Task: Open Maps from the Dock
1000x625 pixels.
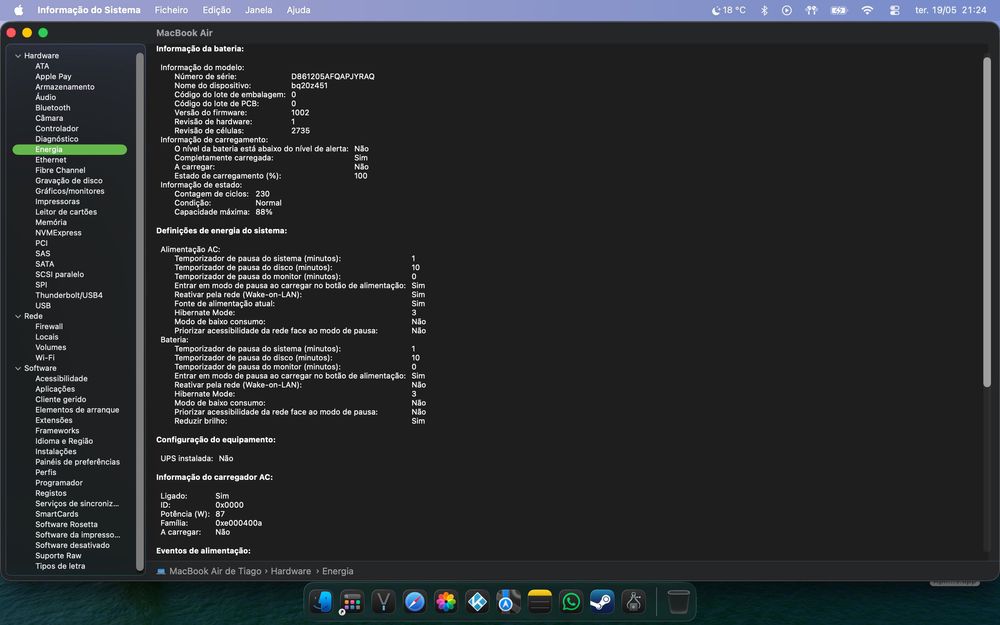Action: click(508, 601)
